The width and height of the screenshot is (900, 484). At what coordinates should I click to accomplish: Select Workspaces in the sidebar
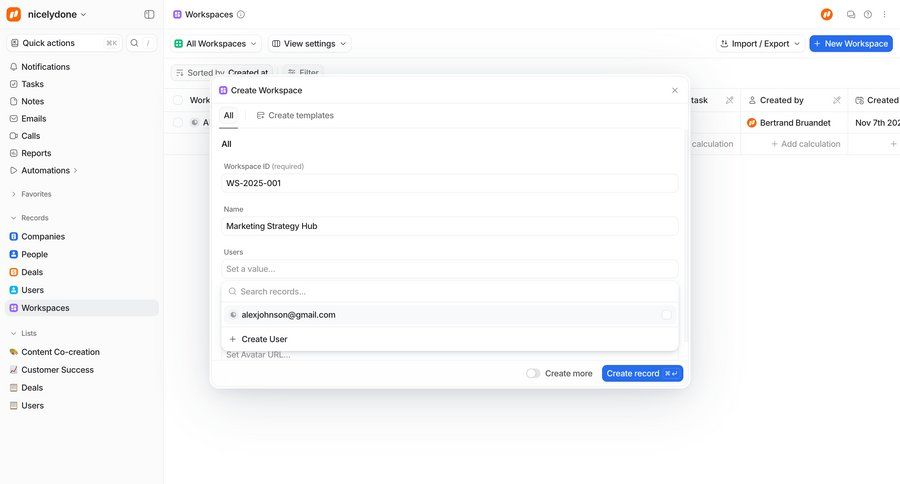82,308
